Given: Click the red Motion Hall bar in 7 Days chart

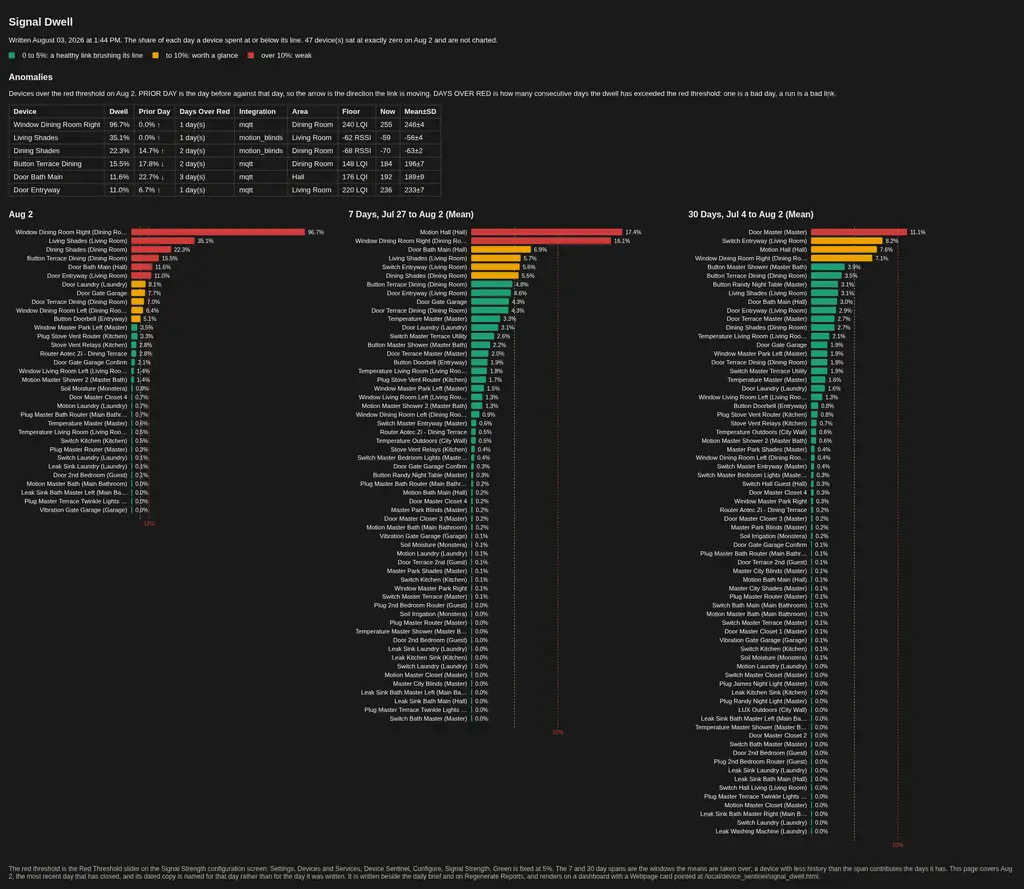Looking at the screenshot, I should 547,232.
